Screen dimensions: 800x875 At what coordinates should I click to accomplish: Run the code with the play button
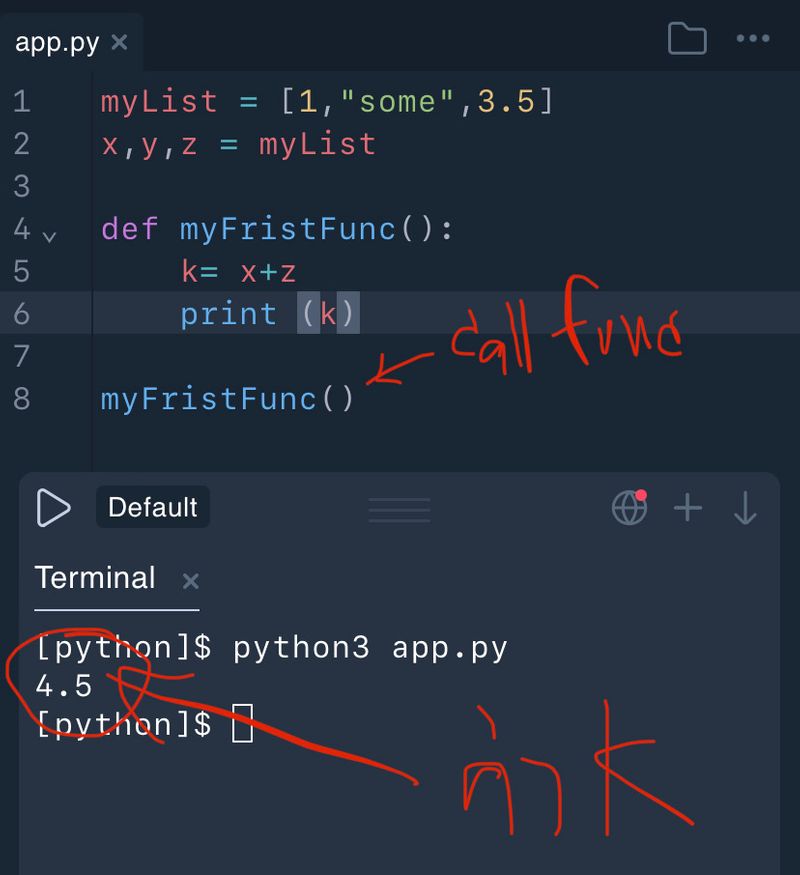tap(53, 508)
